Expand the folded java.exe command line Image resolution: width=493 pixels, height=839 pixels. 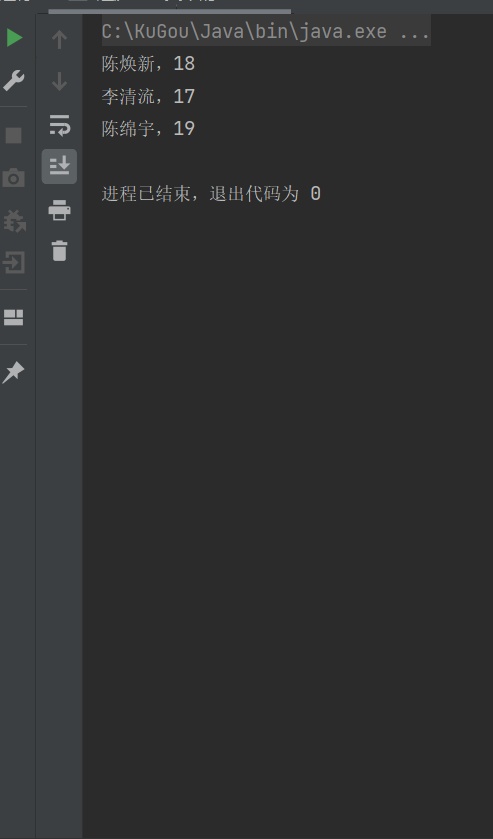click(266, 32)
